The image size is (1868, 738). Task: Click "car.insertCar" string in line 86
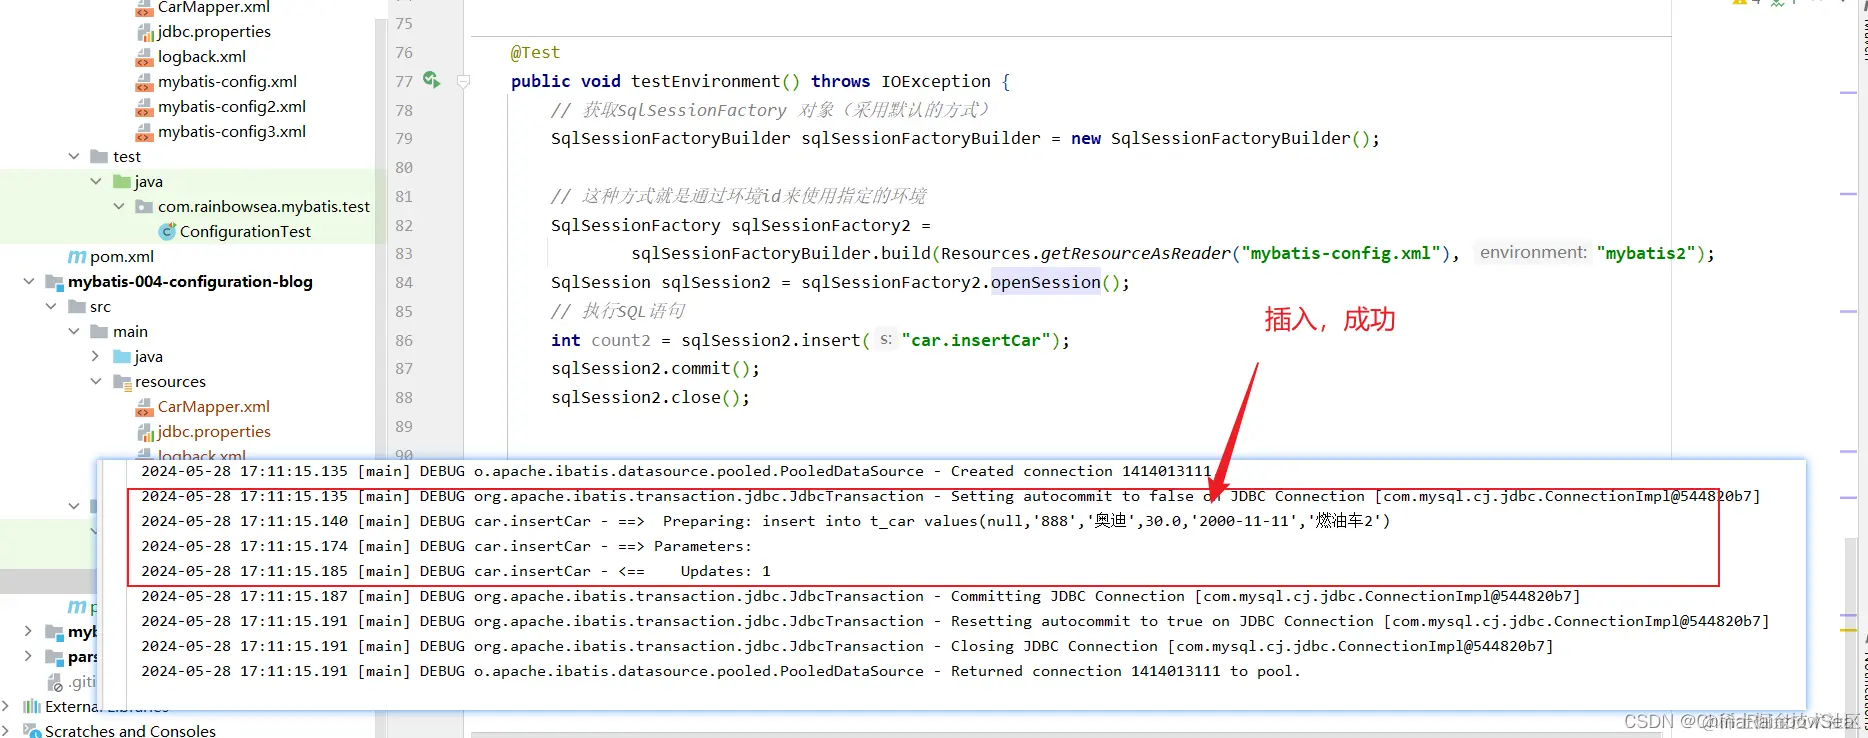click(x=975, y=340)
